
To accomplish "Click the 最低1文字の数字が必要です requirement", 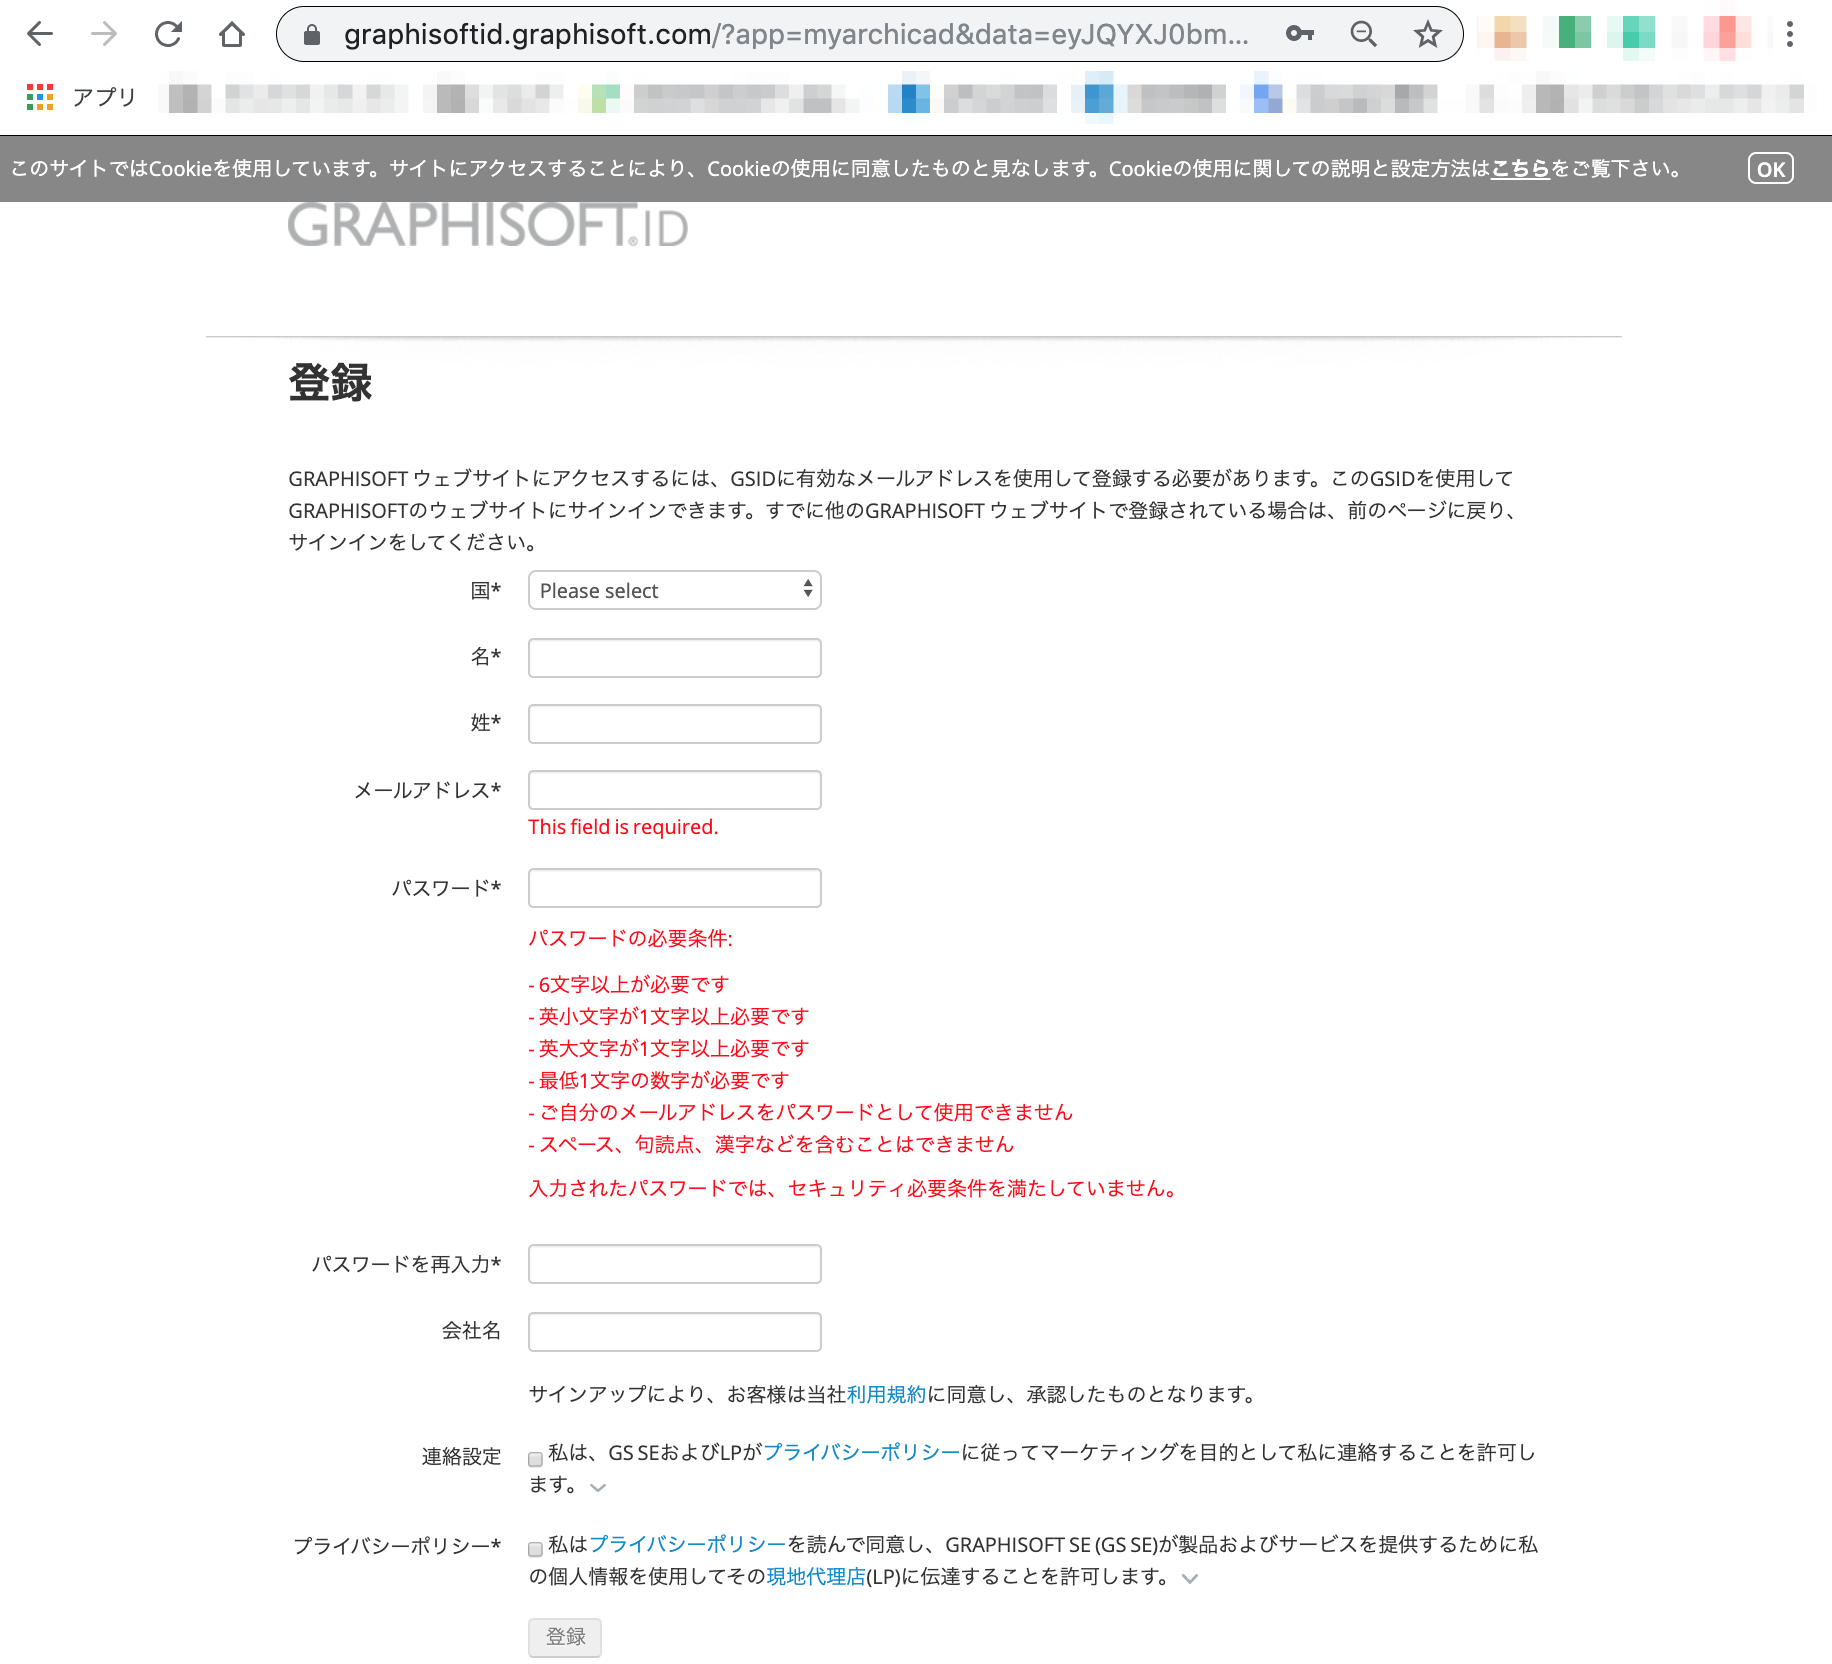I will pos(659,1080).
